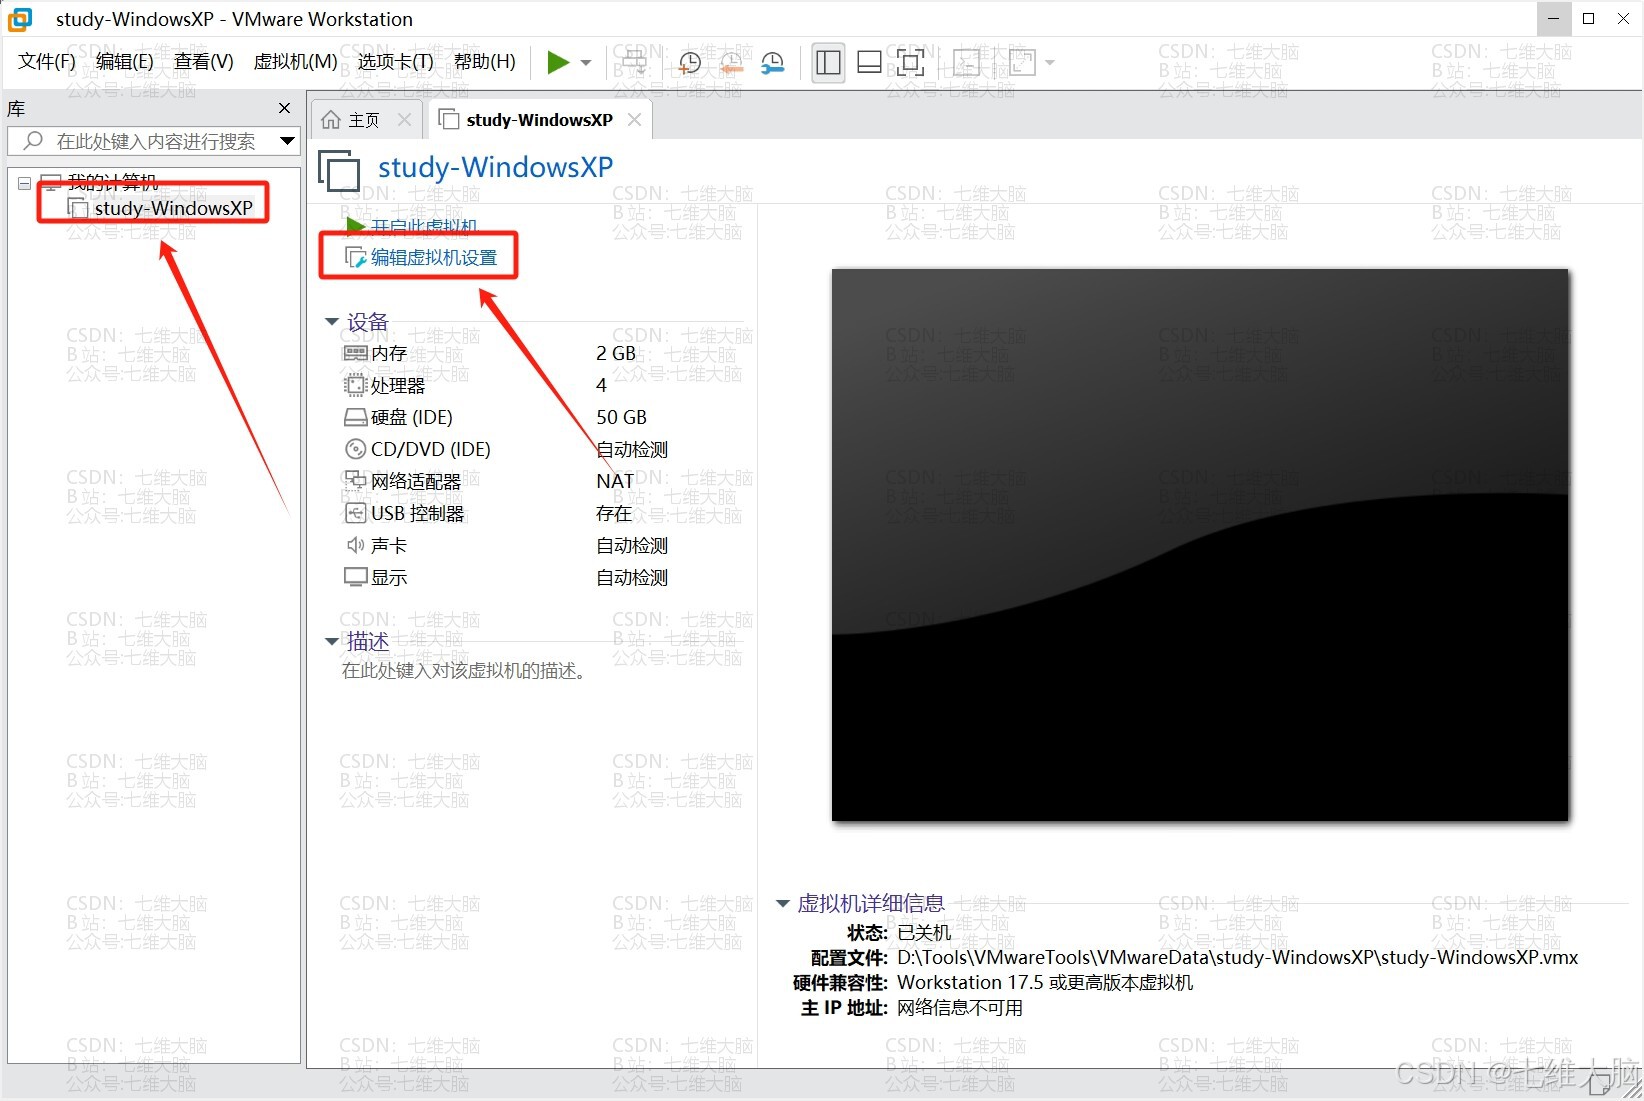Screen dimensions: 1644x1101
Task: Click the stretch guest display icon
Action: (x=1022, y=63)
